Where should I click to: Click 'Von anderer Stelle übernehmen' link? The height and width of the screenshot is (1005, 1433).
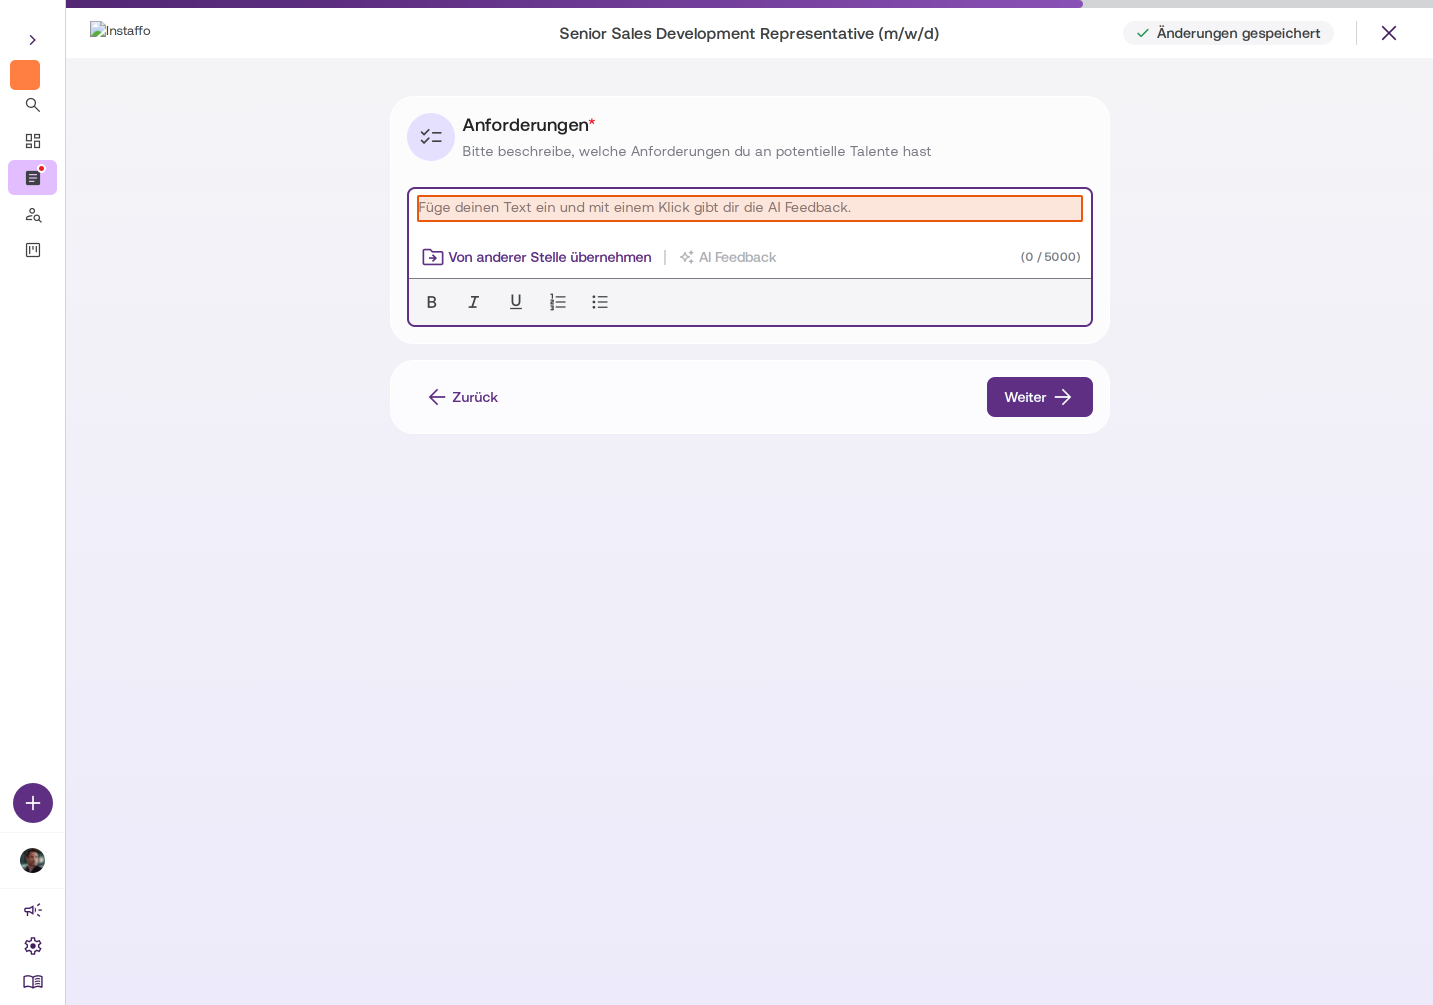pyautogui.click(x=537, y=257)
